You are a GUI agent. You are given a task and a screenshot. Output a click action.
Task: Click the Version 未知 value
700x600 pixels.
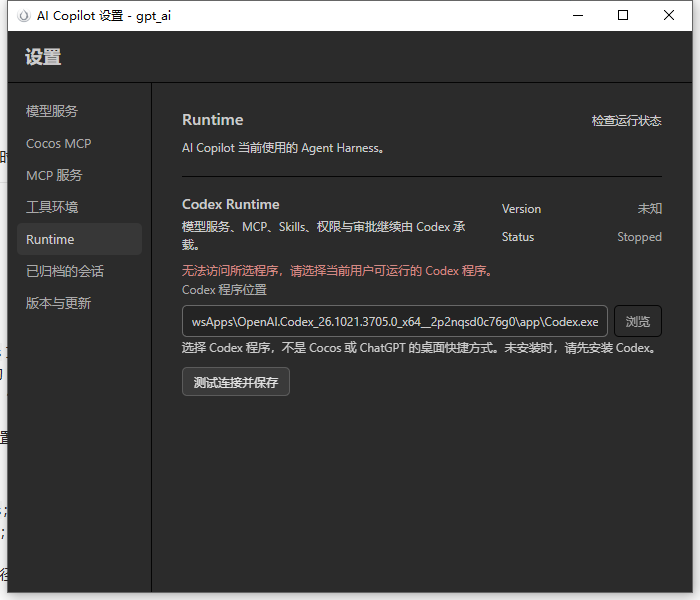click(x=650, y=209)
